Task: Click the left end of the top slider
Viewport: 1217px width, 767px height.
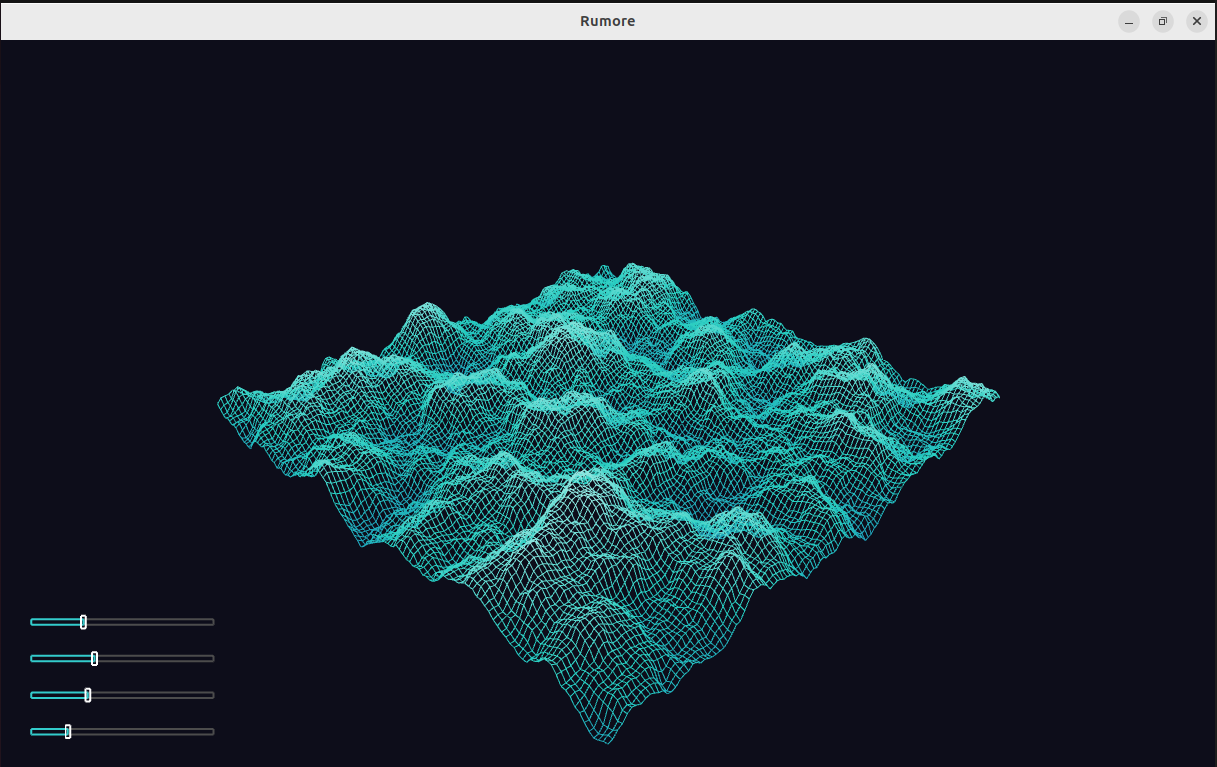Action: (x=33, y=622)
